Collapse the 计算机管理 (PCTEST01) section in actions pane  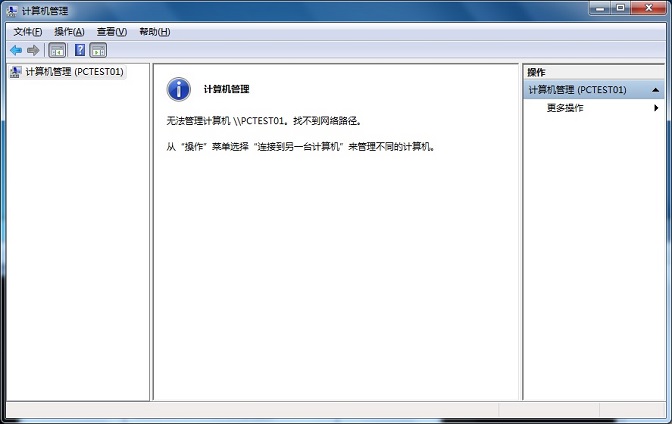(x=655, y=90)
